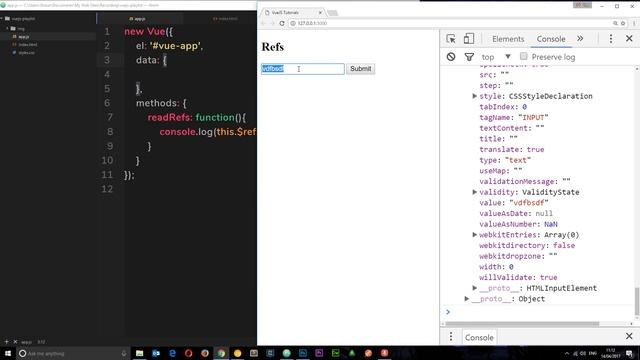640x360 pixels.
Task: Switch to the Elements tab
Action: [x=508, y=39]
